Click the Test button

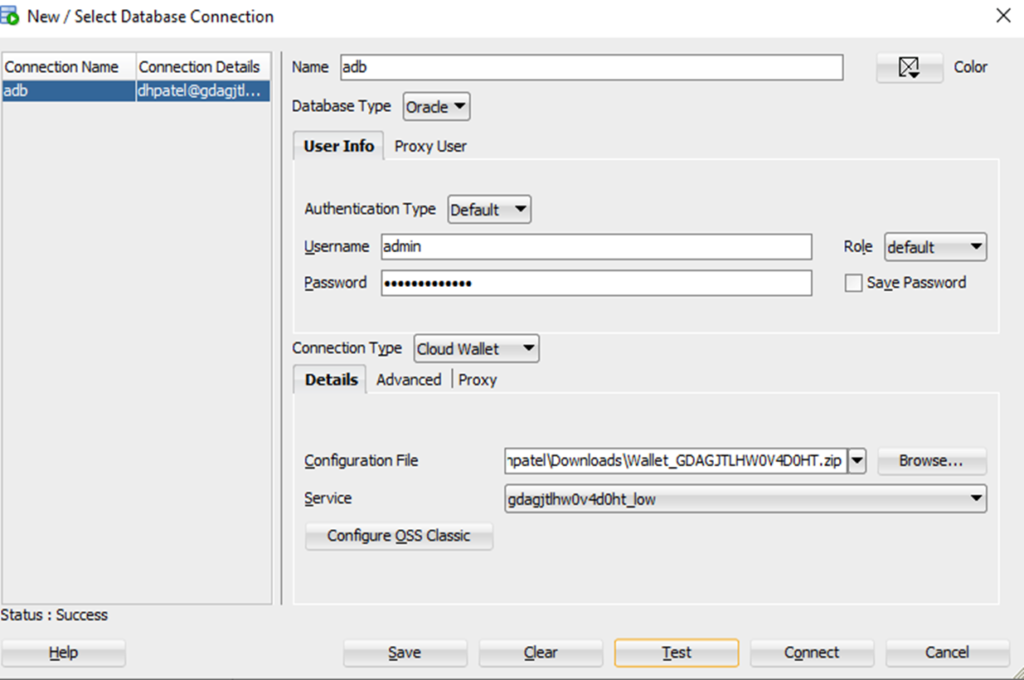point(676,652)
